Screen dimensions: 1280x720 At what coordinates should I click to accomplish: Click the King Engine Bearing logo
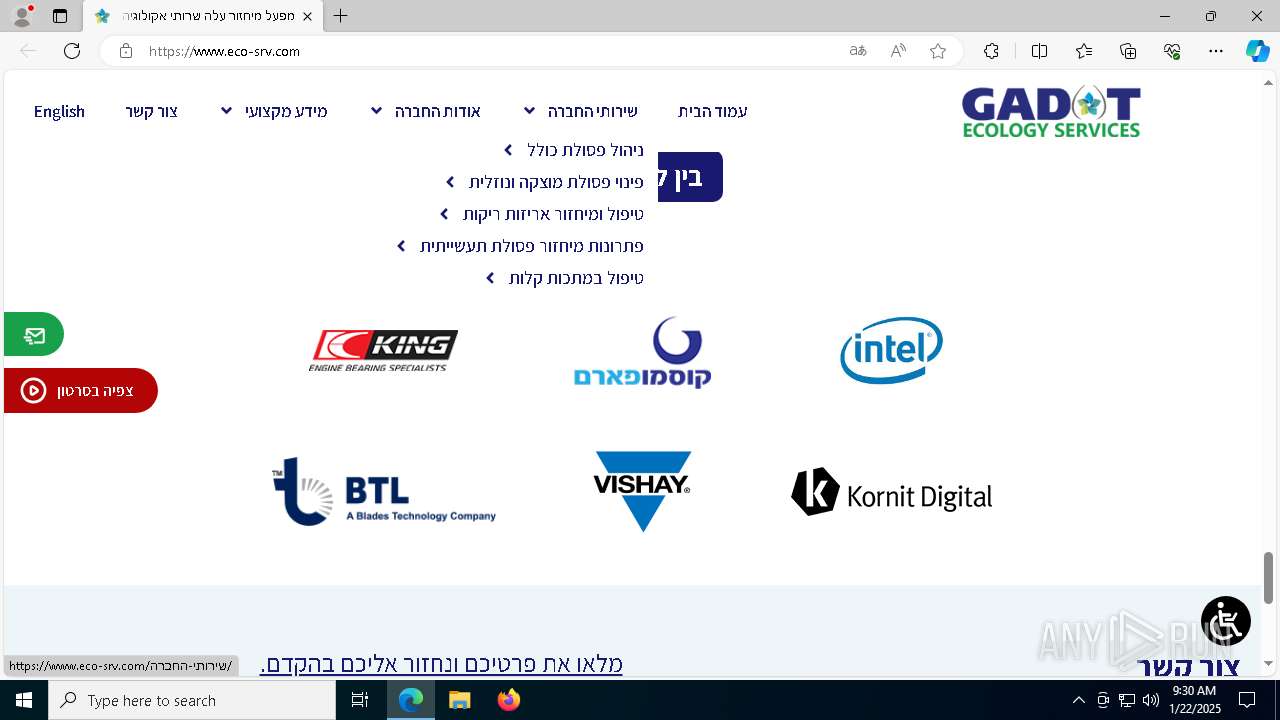click(383, 351)
